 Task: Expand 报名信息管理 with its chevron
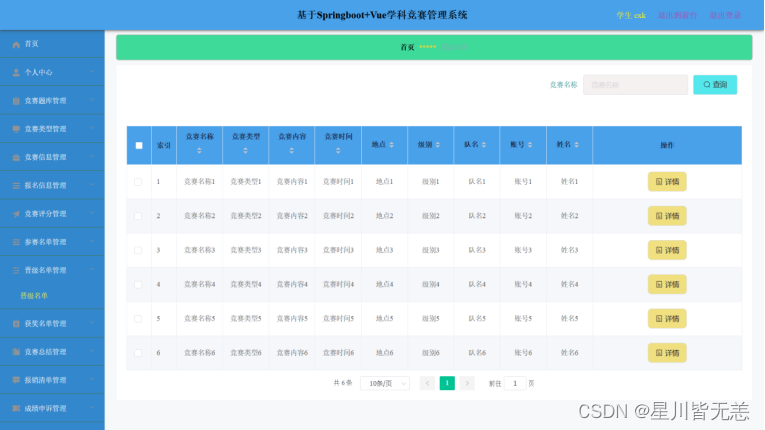[92, 185]
